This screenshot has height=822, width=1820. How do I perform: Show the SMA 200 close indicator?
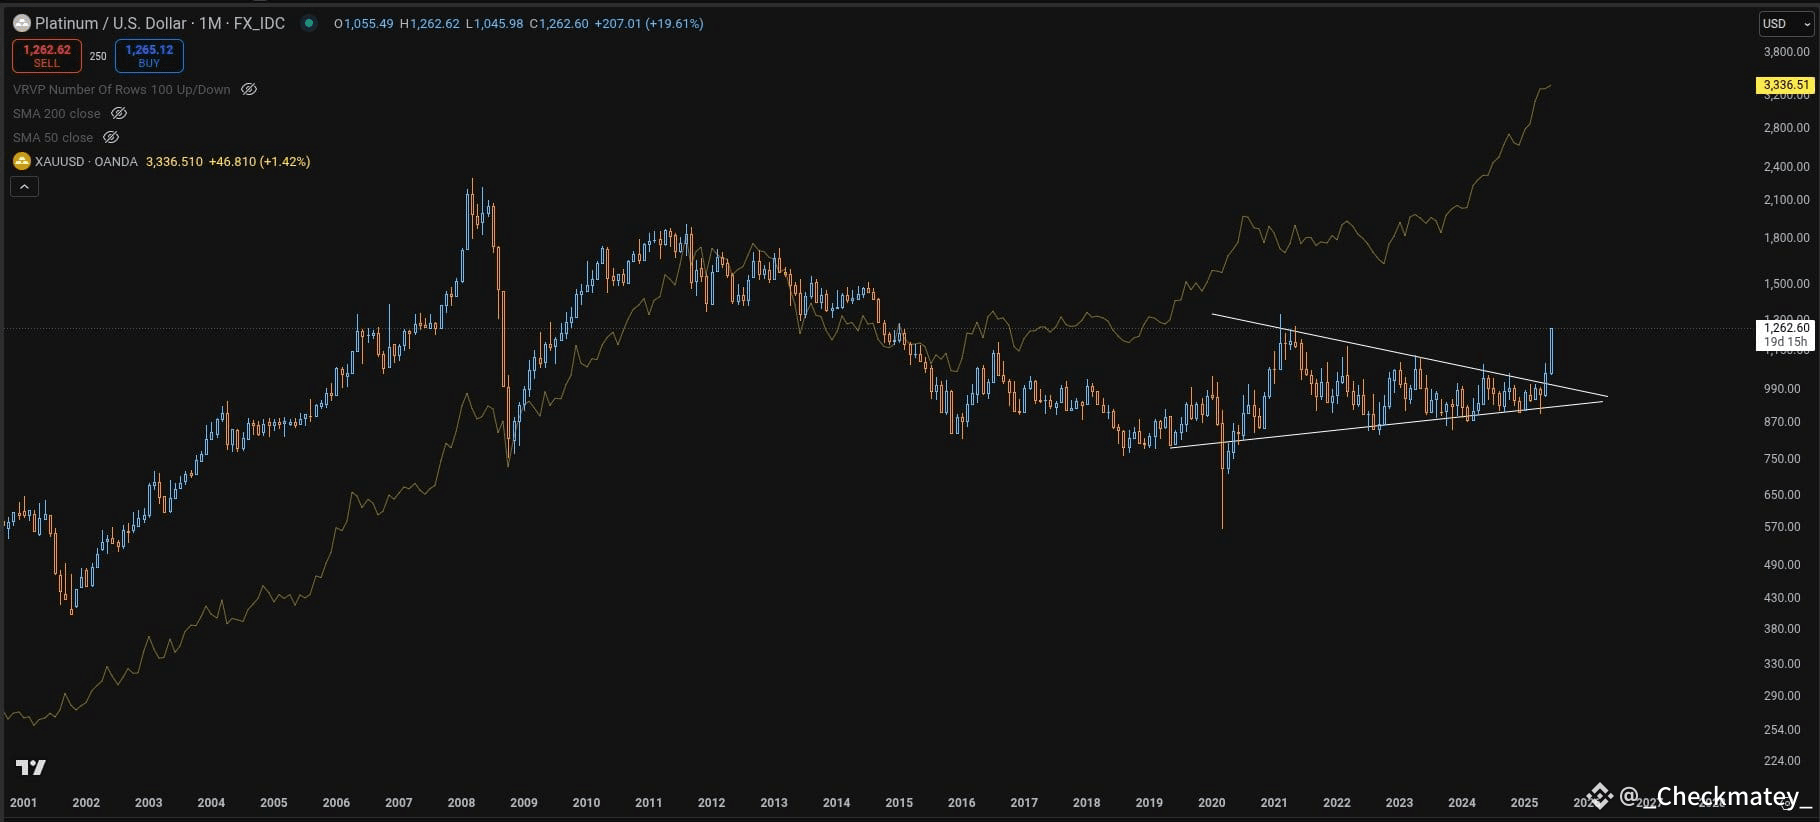(x=119, y=113)
